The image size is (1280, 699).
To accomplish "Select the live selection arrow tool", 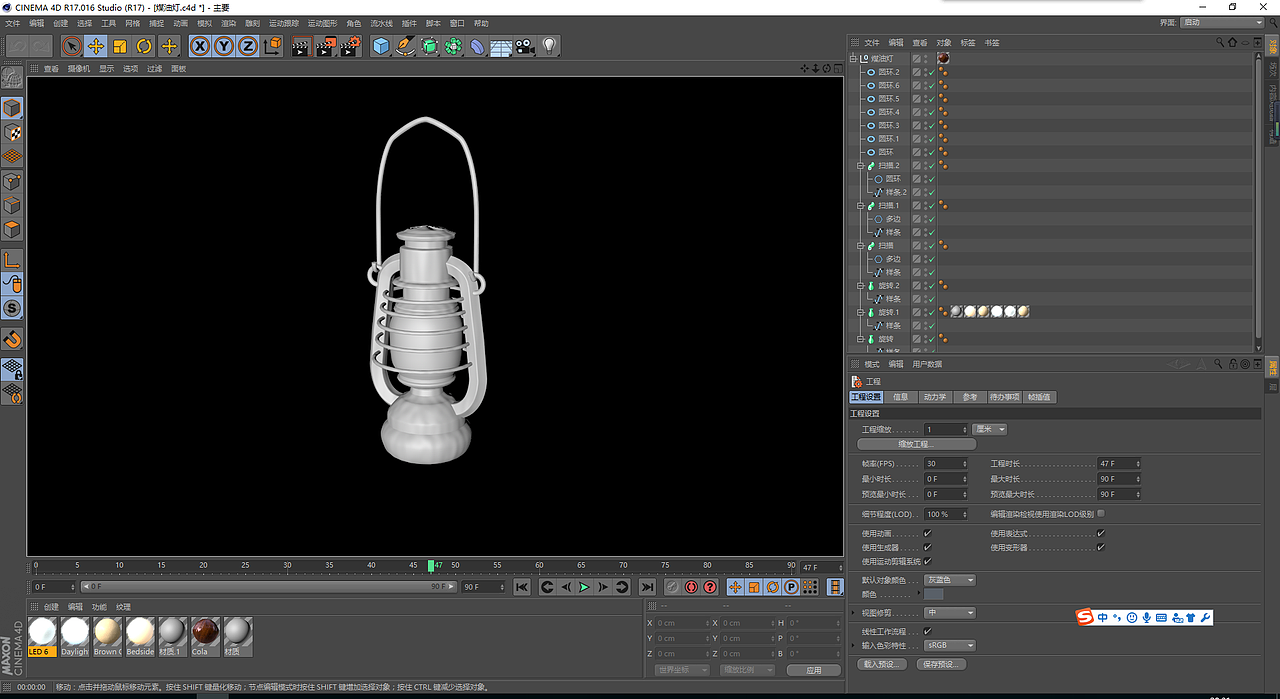I will [71, 46].
